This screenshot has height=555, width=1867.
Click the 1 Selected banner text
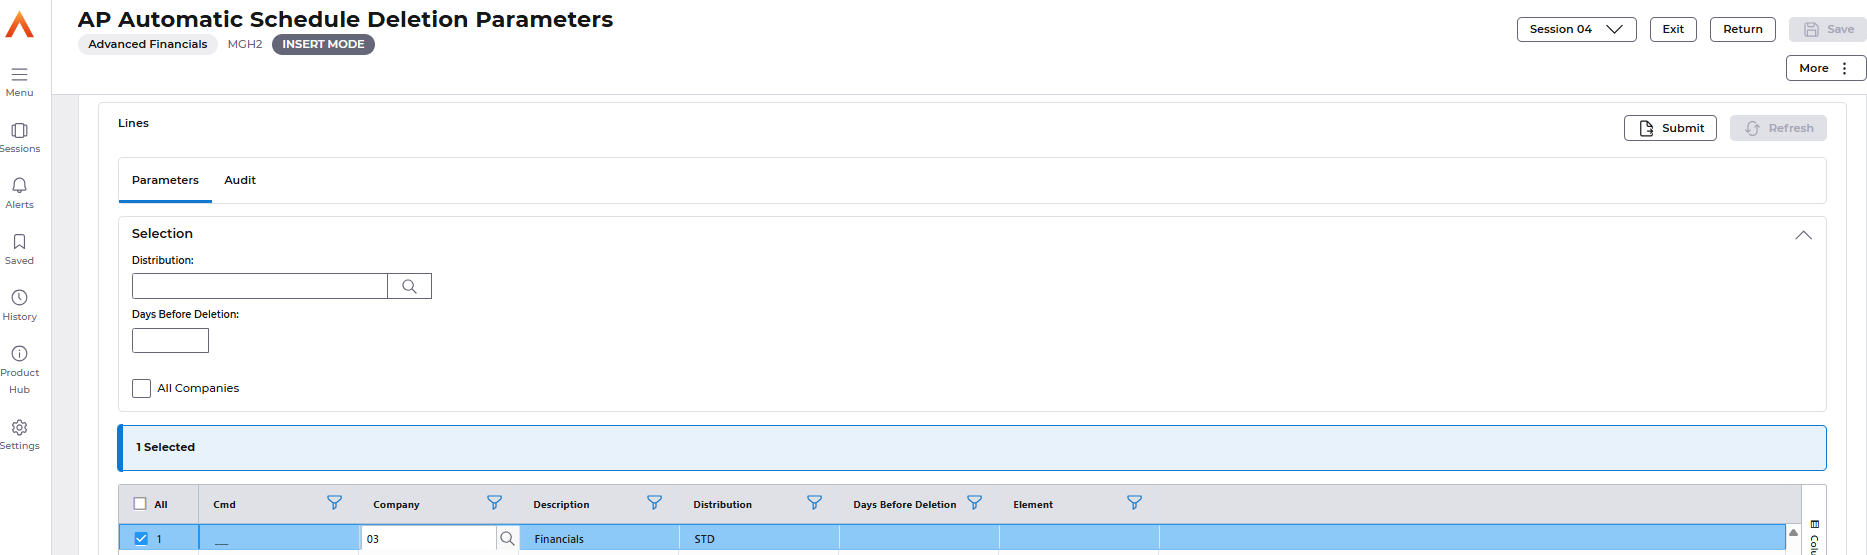click(x=166, y=447)
